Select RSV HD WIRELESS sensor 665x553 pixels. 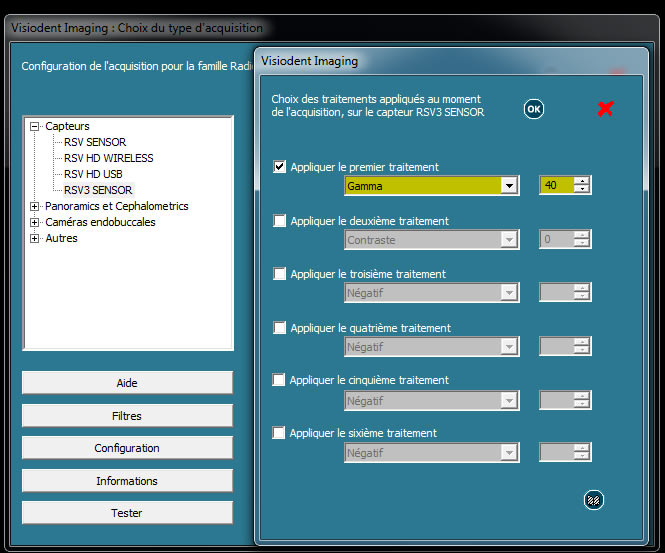tap(108, 158)
